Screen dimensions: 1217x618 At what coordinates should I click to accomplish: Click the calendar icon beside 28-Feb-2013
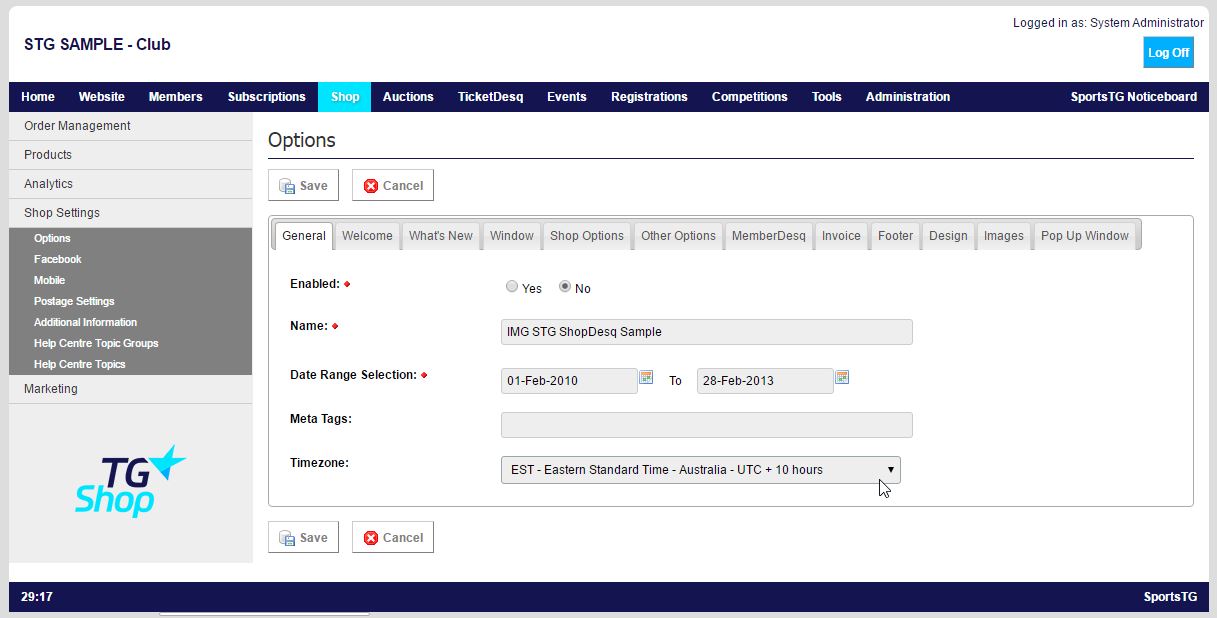(x=842, y=378)
